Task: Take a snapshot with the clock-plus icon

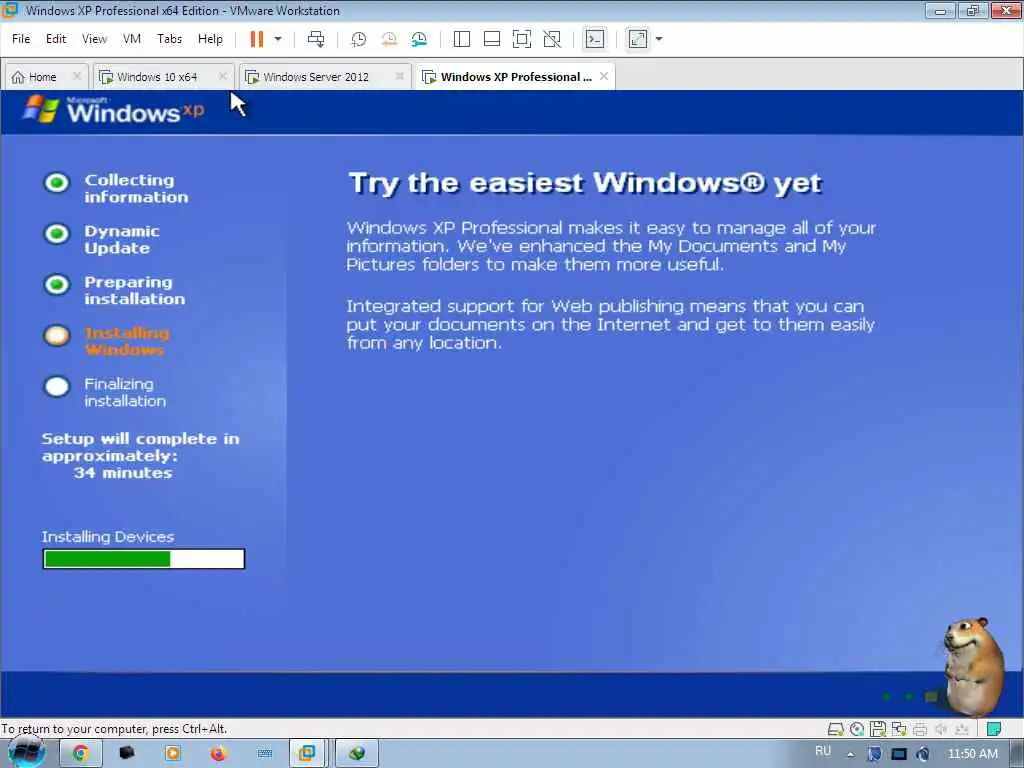Action: [359, 39]
